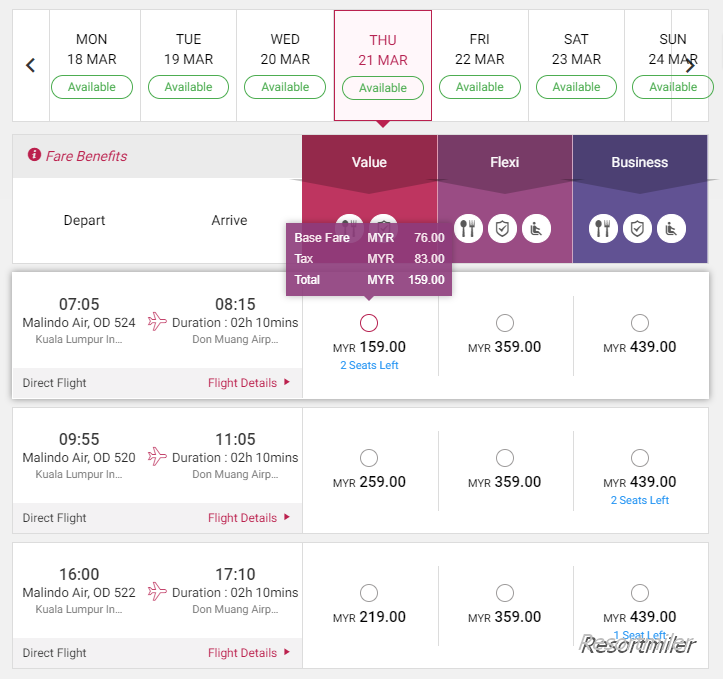
Task: Click the Available button under MON 18 MAR
Action: coord(92,87)
